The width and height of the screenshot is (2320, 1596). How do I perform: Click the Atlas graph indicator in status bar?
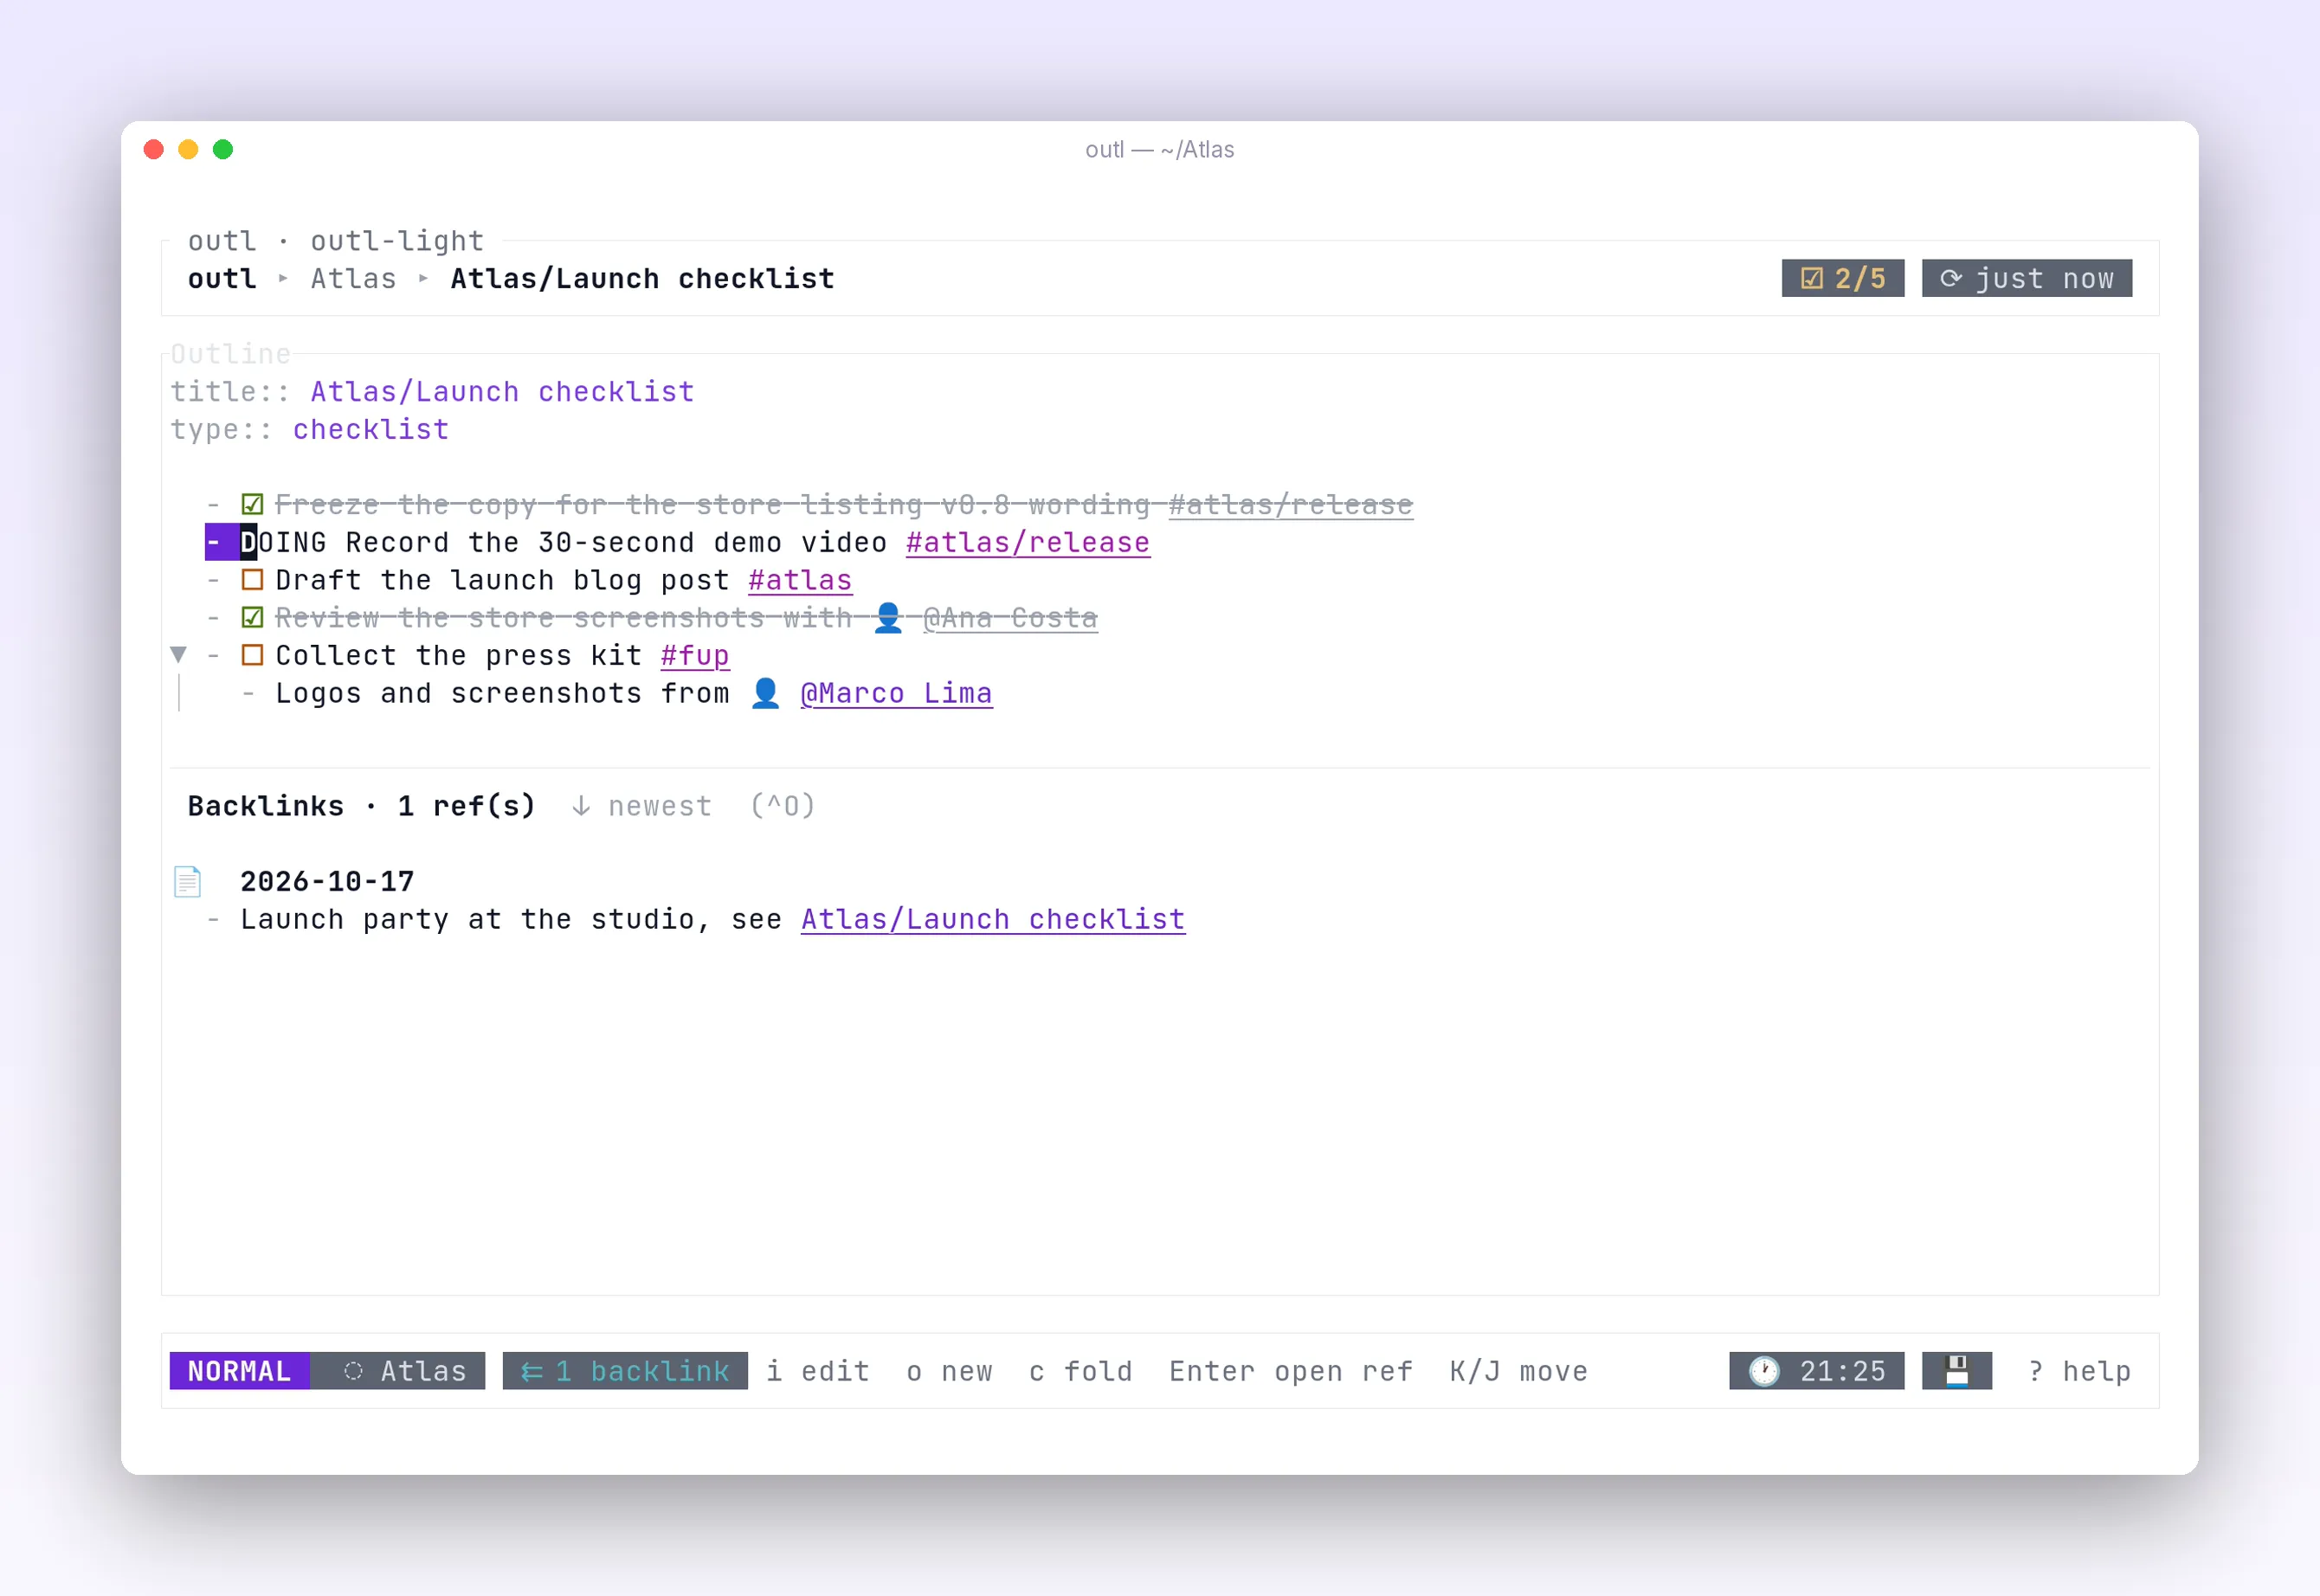click(397, 1370)
